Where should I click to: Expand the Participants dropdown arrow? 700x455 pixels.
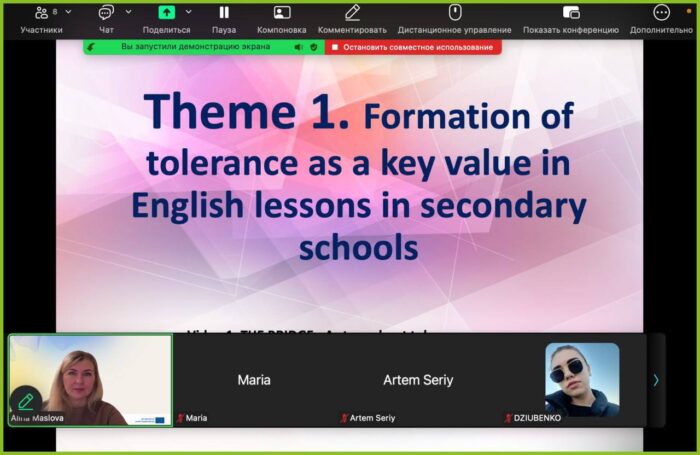pyautogui.click(x=66, y=12)
